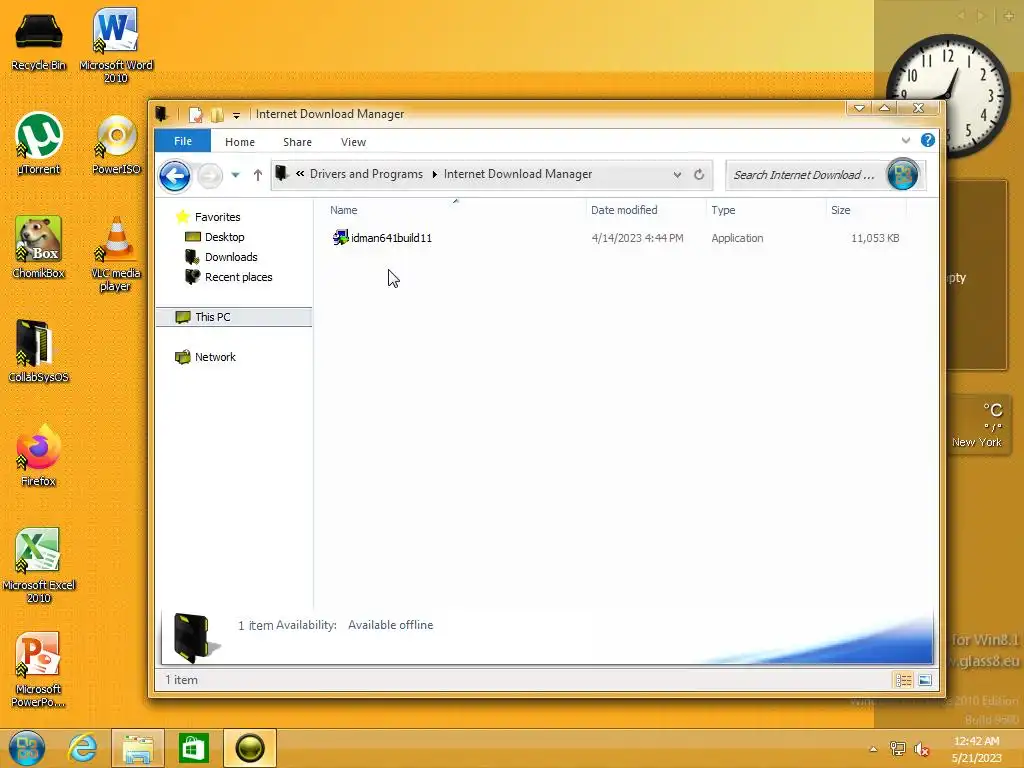Launch the PowerISO desktop shortcut
The width and height of the screenshot is (1024, 768).
tap(116, 145)
